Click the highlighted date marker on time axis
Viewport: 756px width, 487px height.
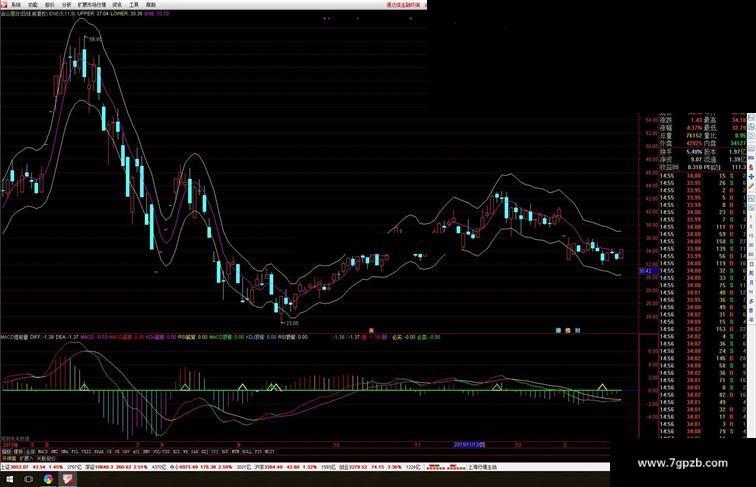point(469,445)
